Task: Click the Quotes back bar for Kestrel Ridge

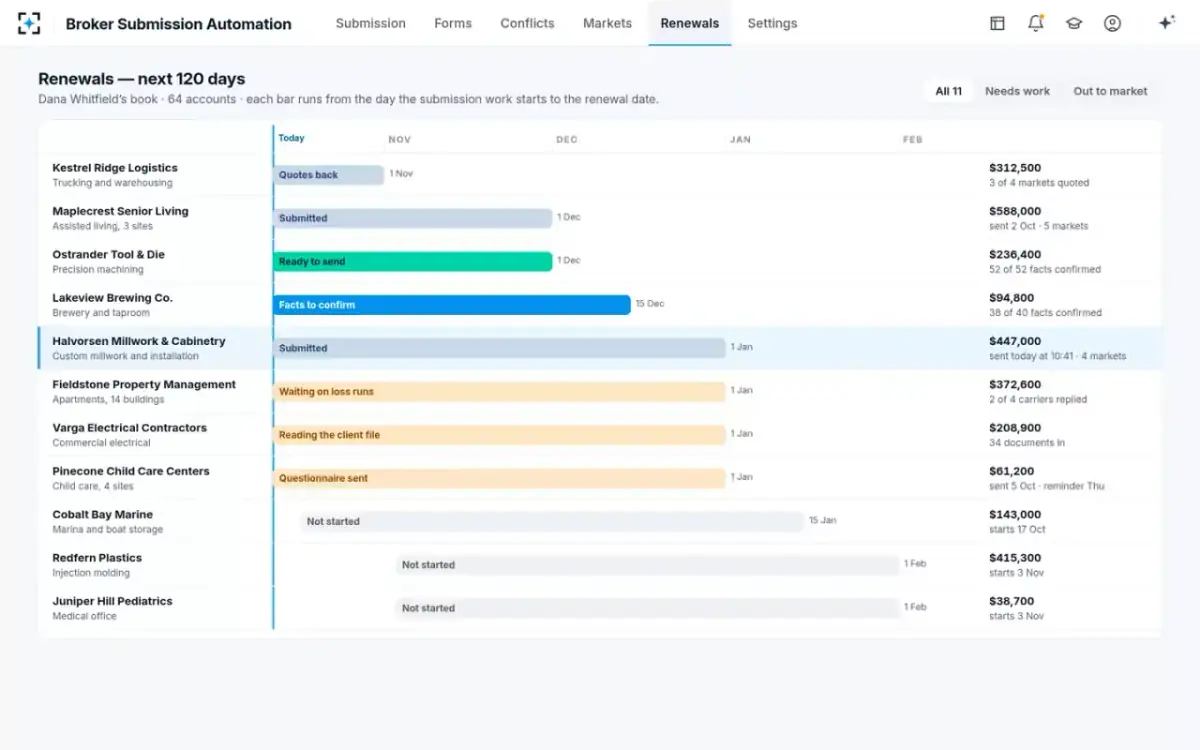Action: 329,175
